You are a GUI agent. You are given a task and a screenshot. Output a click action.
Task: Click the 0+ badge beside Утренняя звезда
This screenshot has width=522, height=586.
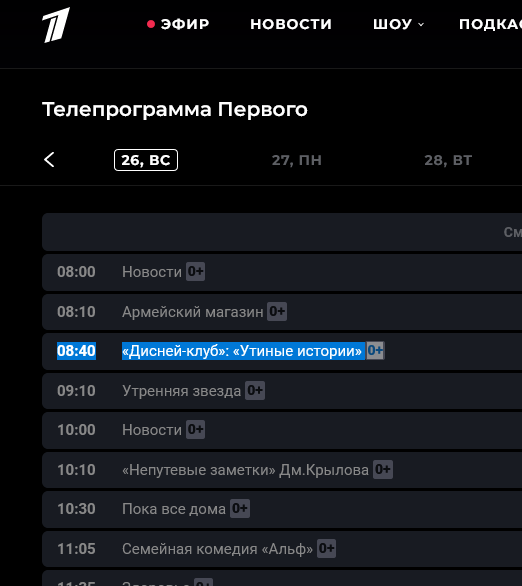255,391
